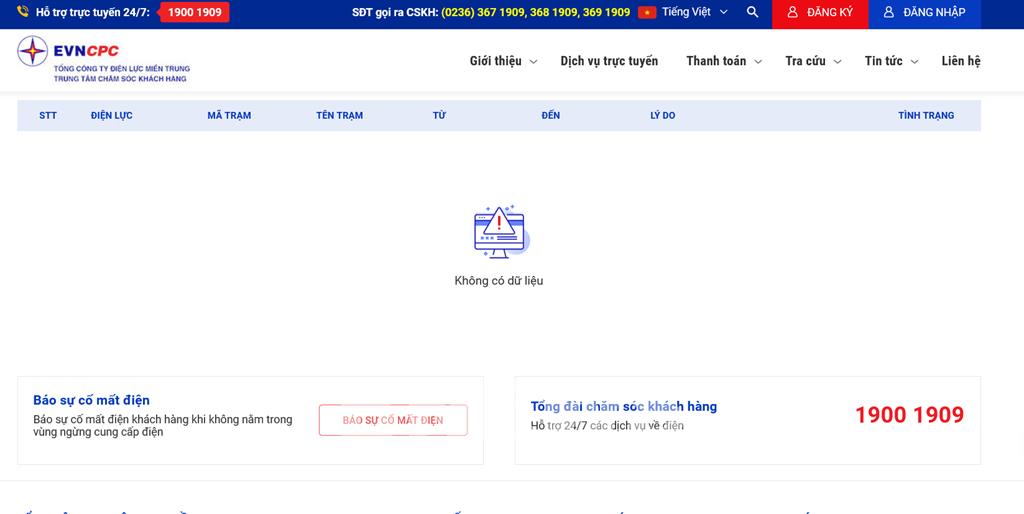Expand the Tra cứu menu
Screen dimensions: 1024x514
click(x=813, y=61)
